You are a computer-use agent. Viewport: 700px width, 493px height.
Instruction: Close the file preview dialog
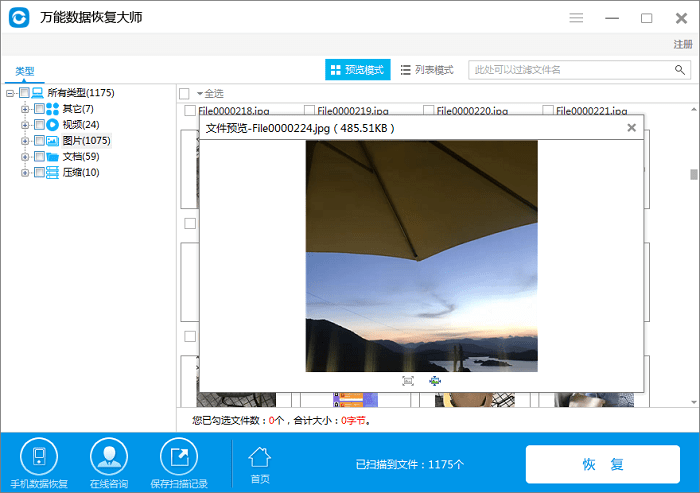click(631, 128)
